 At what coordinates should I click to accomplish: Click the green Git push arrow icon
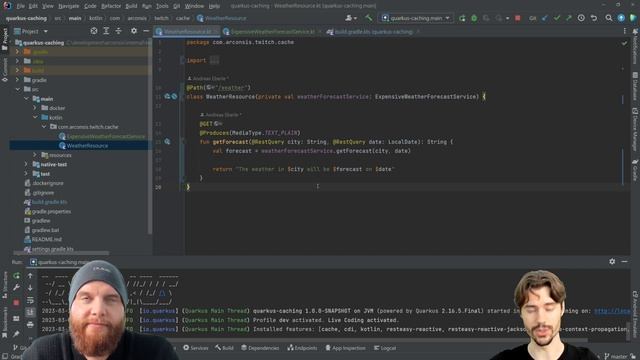569,18
